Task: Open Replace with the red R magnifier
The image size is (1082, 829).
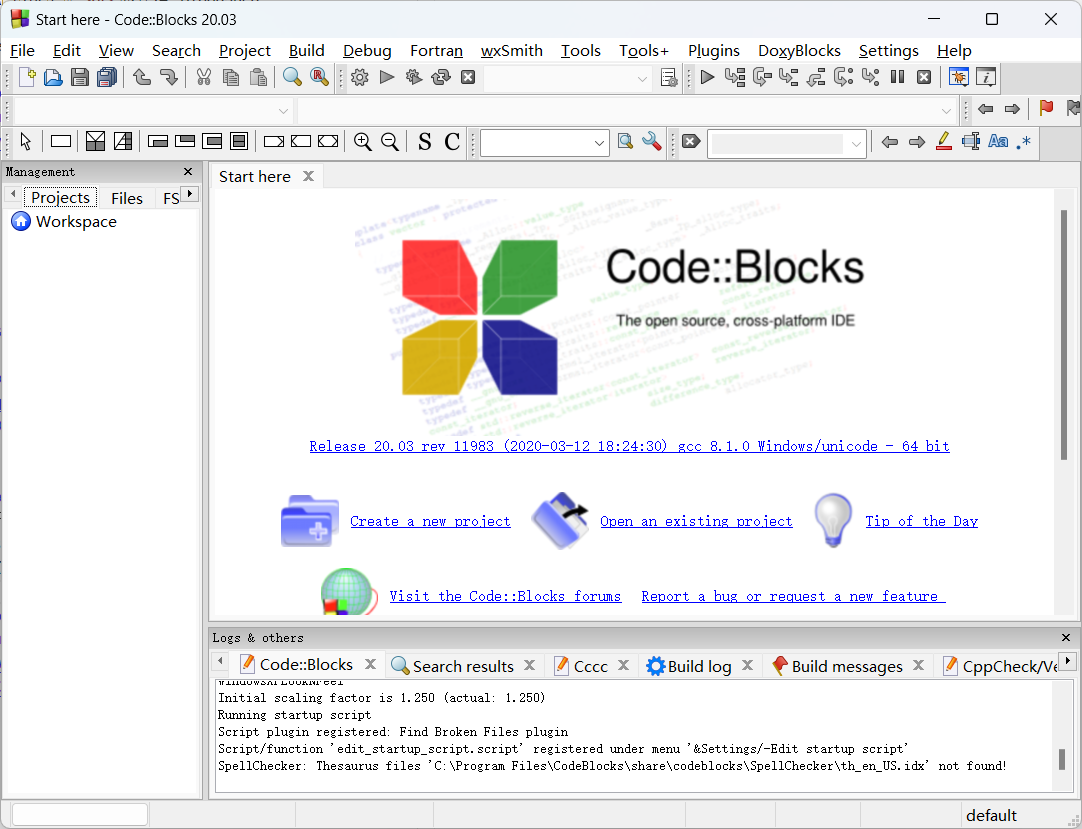Action: point(319,77)
